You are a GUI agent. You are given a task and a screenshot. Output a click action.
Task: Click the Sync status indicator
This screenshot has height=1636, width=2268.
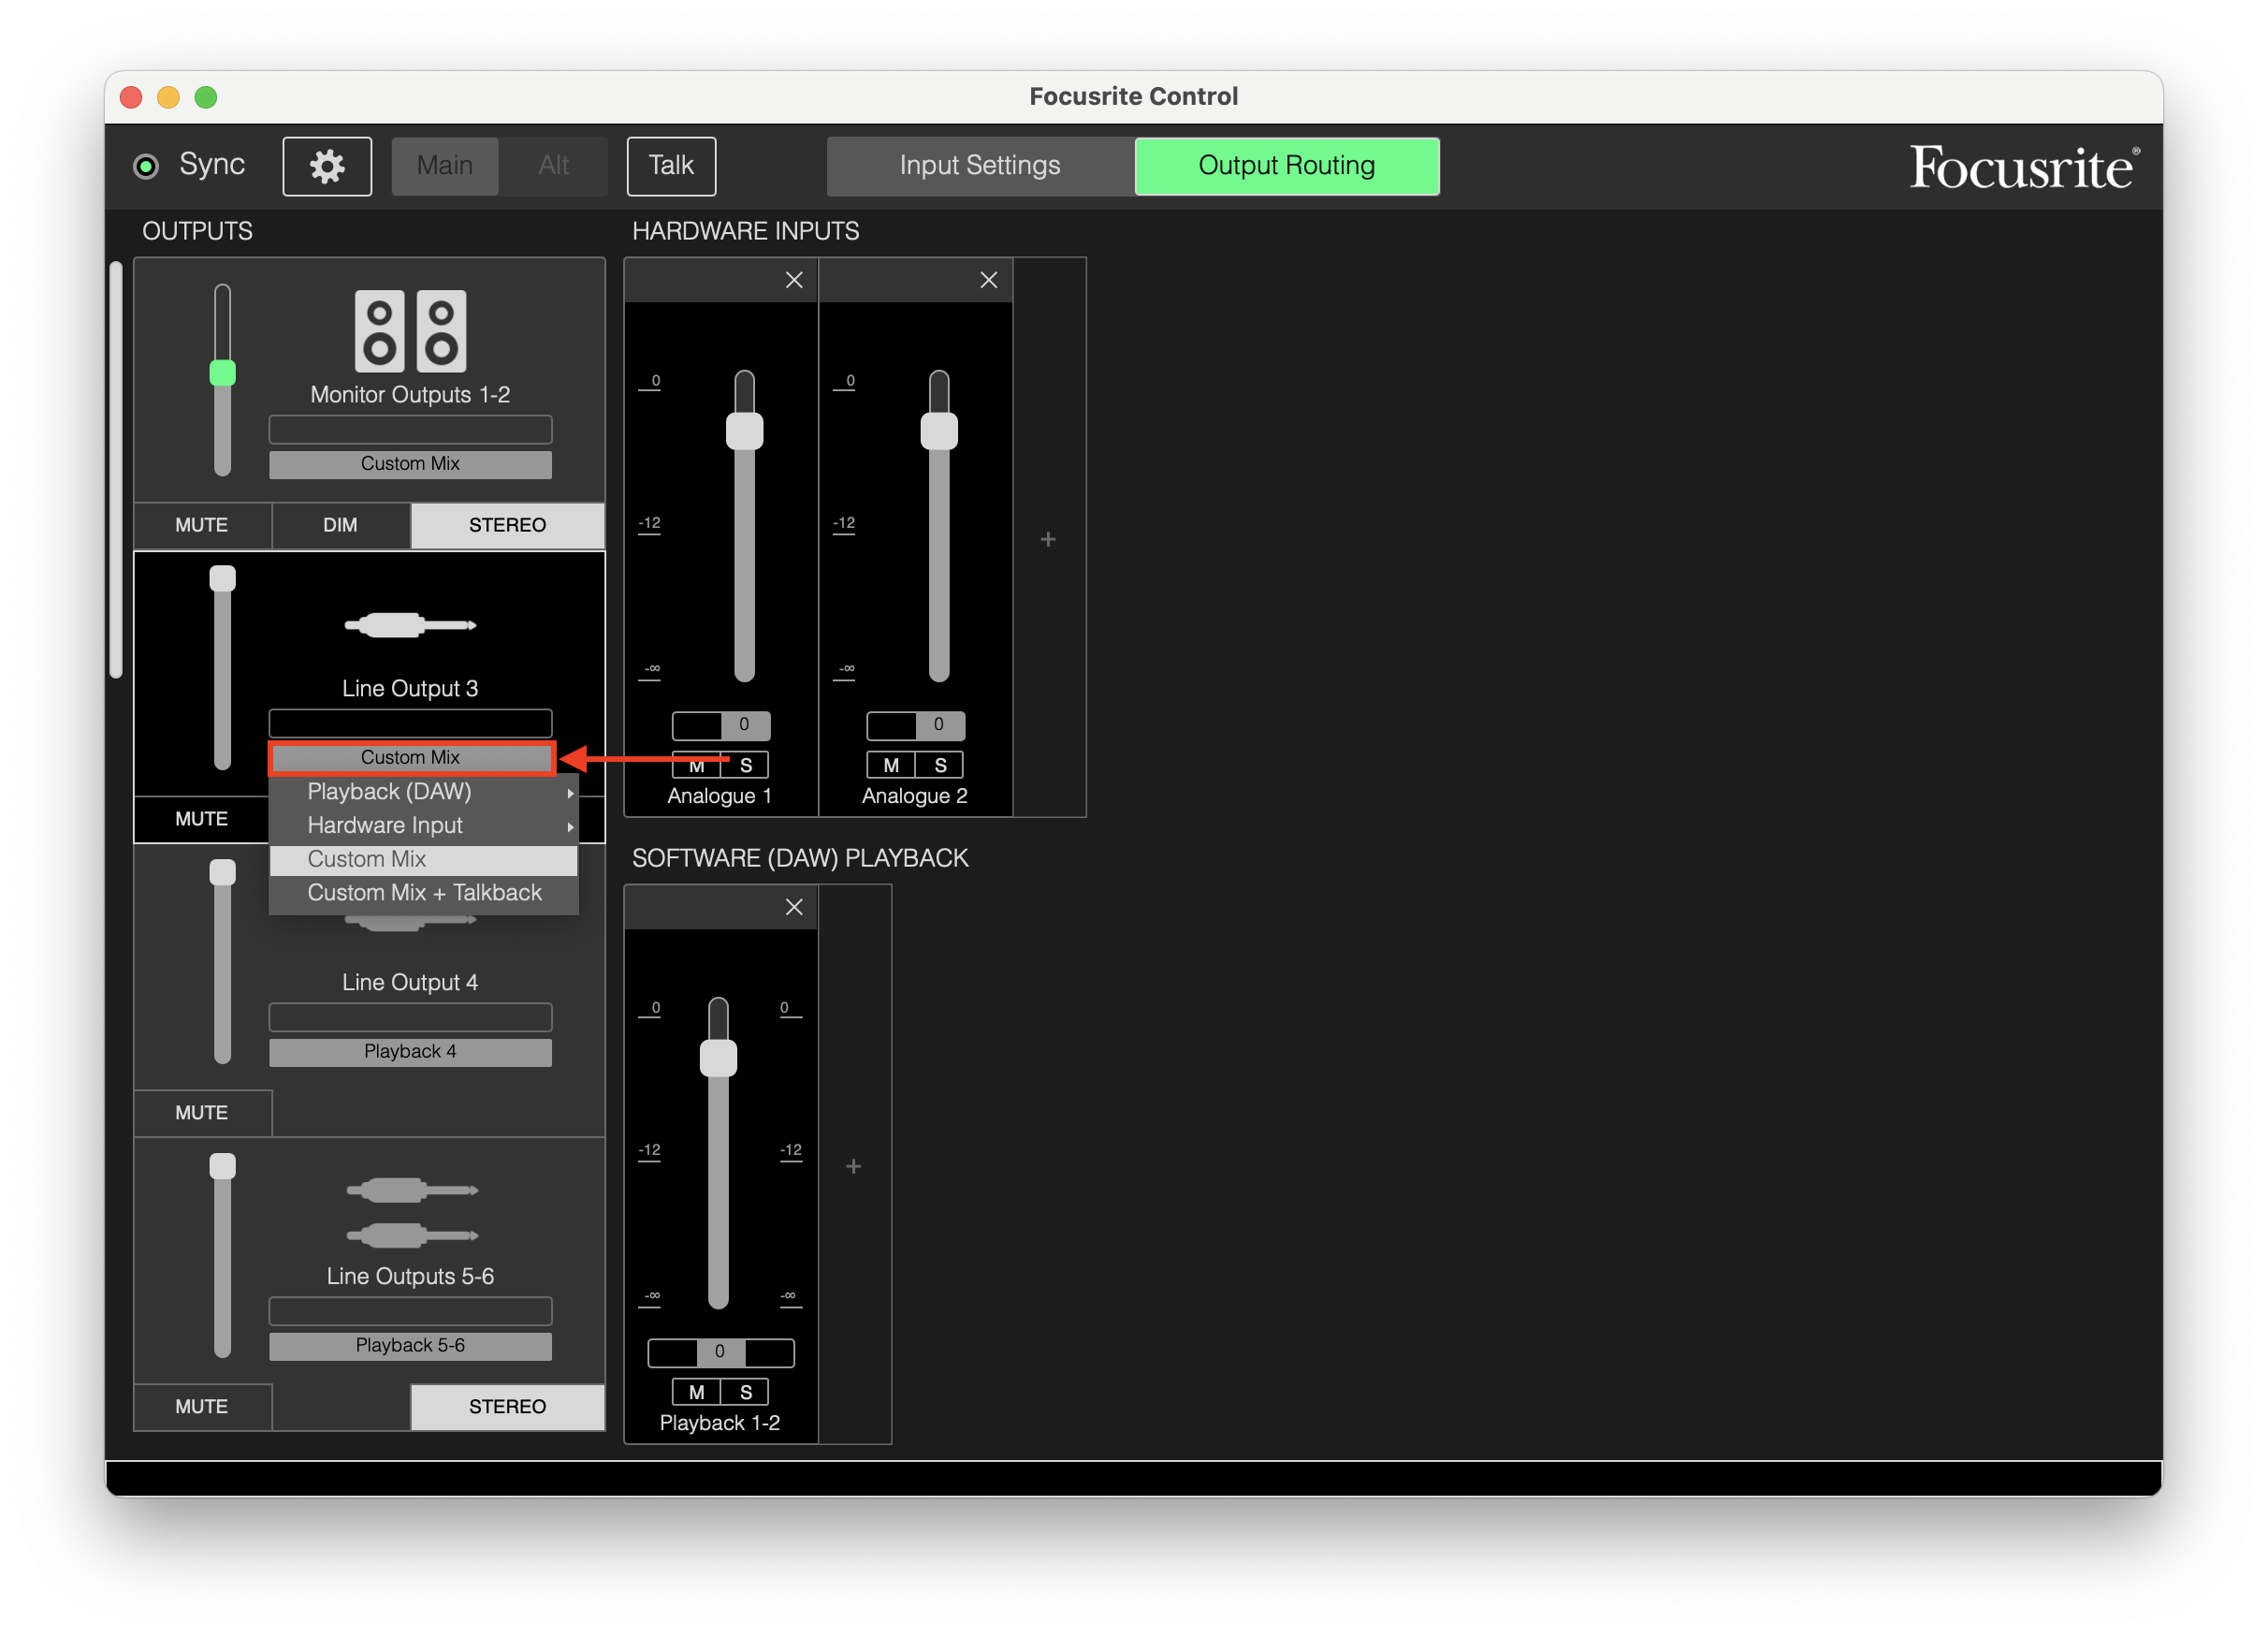click(x=146, y=166)
